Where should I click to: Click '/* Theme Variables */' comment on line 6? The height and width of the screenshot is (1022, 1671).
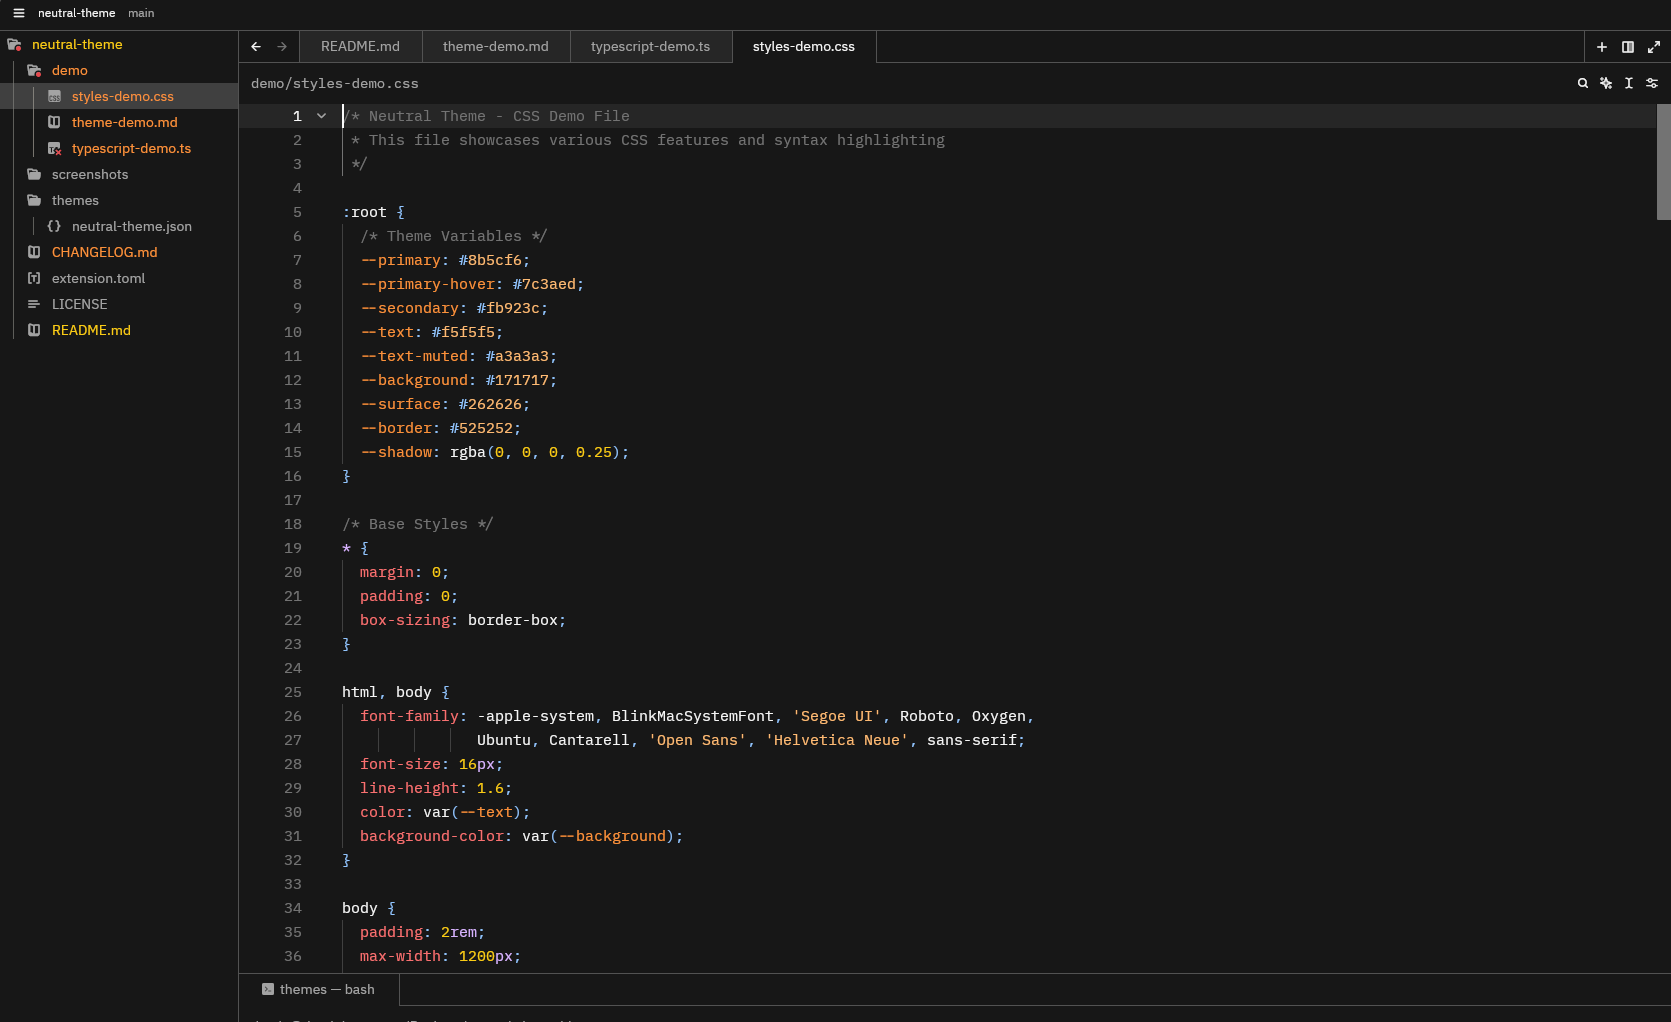(x=454, y=236)
